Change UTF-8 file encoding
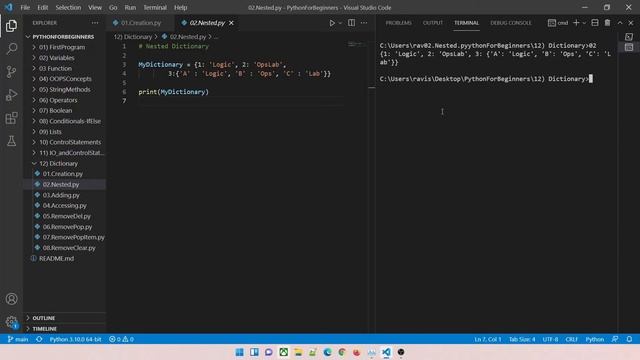Screen dimensions: 640x360 [x=550, y=339]
